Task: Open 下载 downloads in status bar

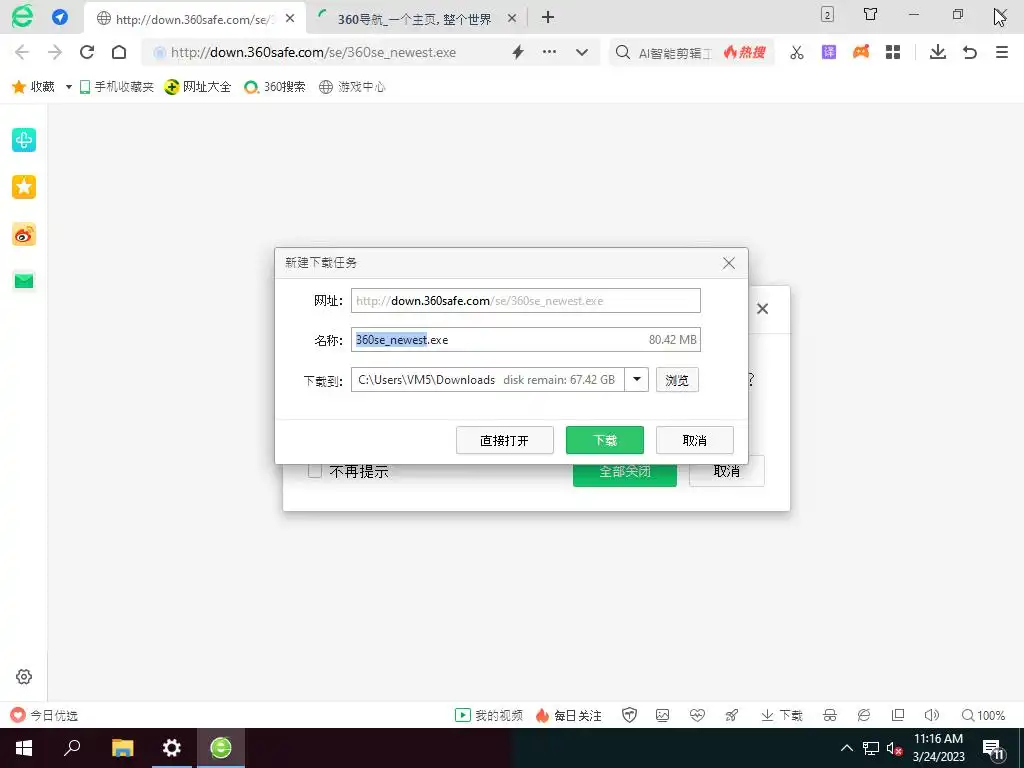Action: coord(782,716)
